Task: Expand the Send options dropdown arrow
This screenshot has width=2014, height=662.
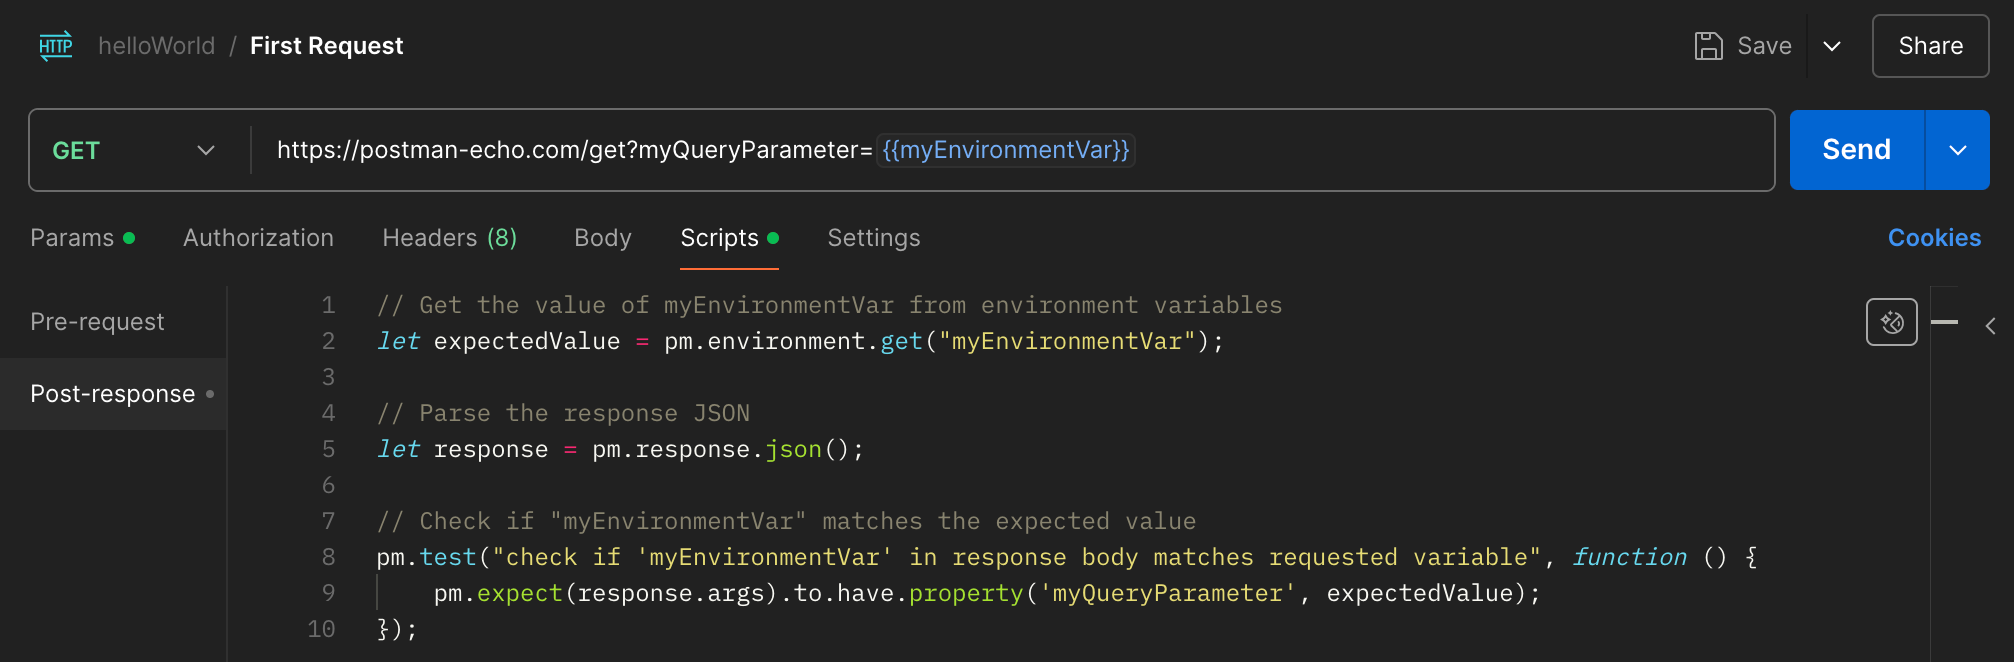Action: pos(1958,150)
